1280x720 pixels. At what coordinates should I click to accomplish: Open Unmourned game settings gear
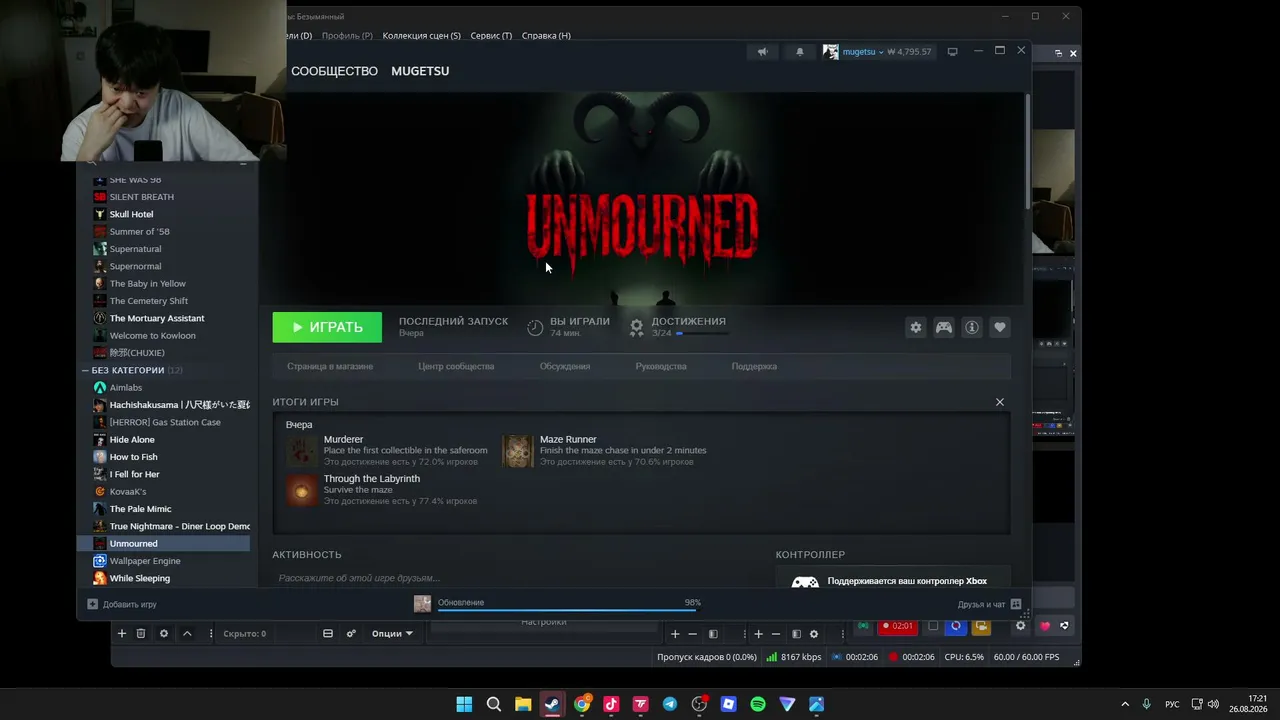(915, 327)
